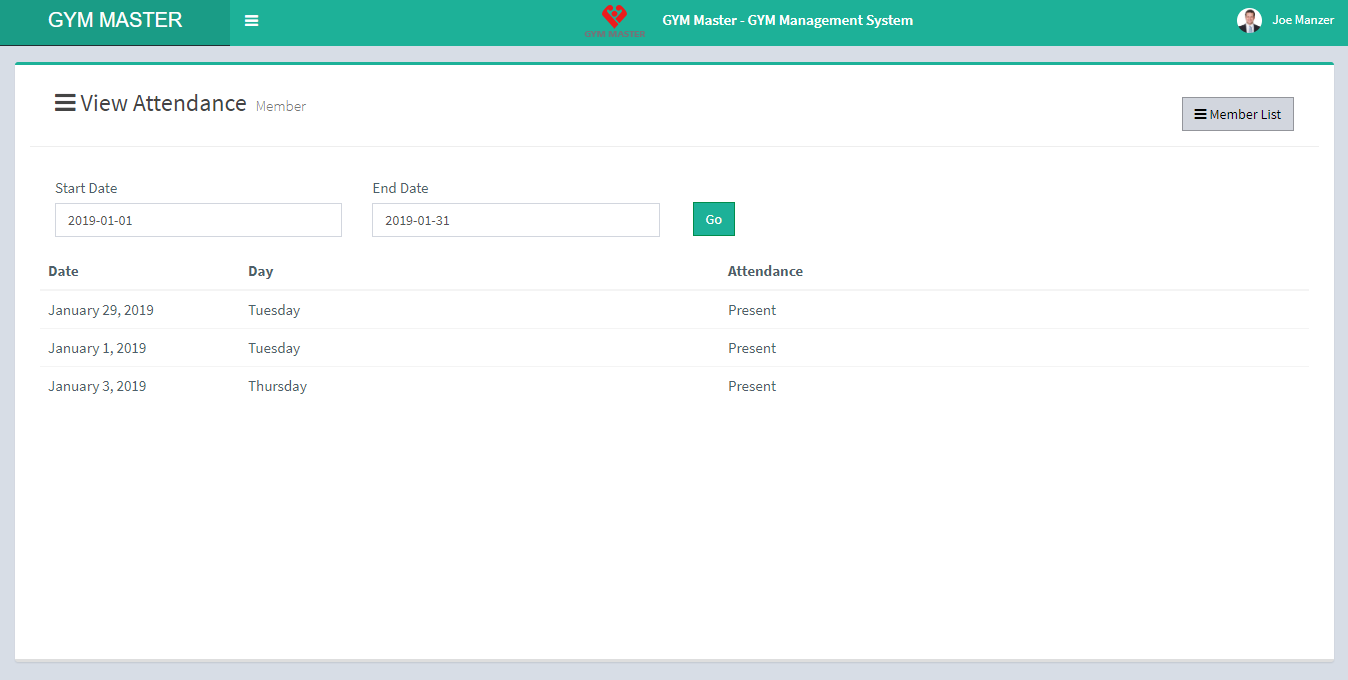Click Present status for January 29
This screenshot has height=680, width=1348.
click(x=752, y=310)
